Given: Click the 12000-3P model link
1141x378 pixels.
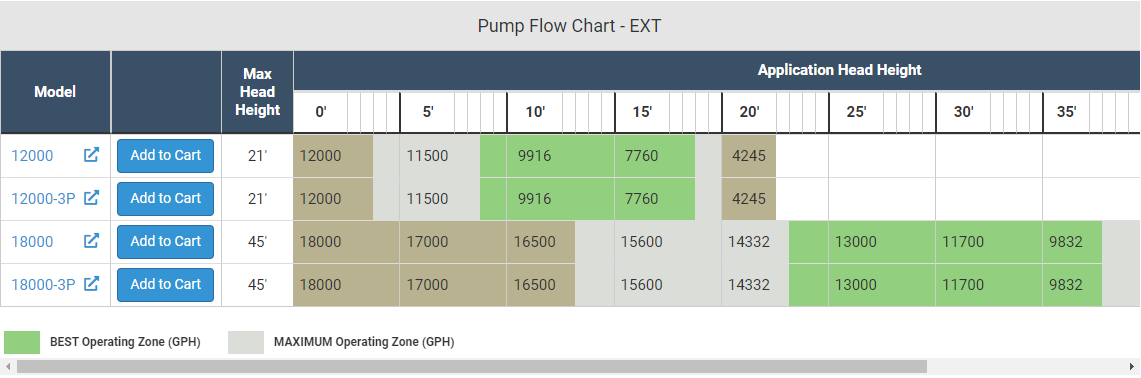Looking at the screenshot, I should 43,199.
